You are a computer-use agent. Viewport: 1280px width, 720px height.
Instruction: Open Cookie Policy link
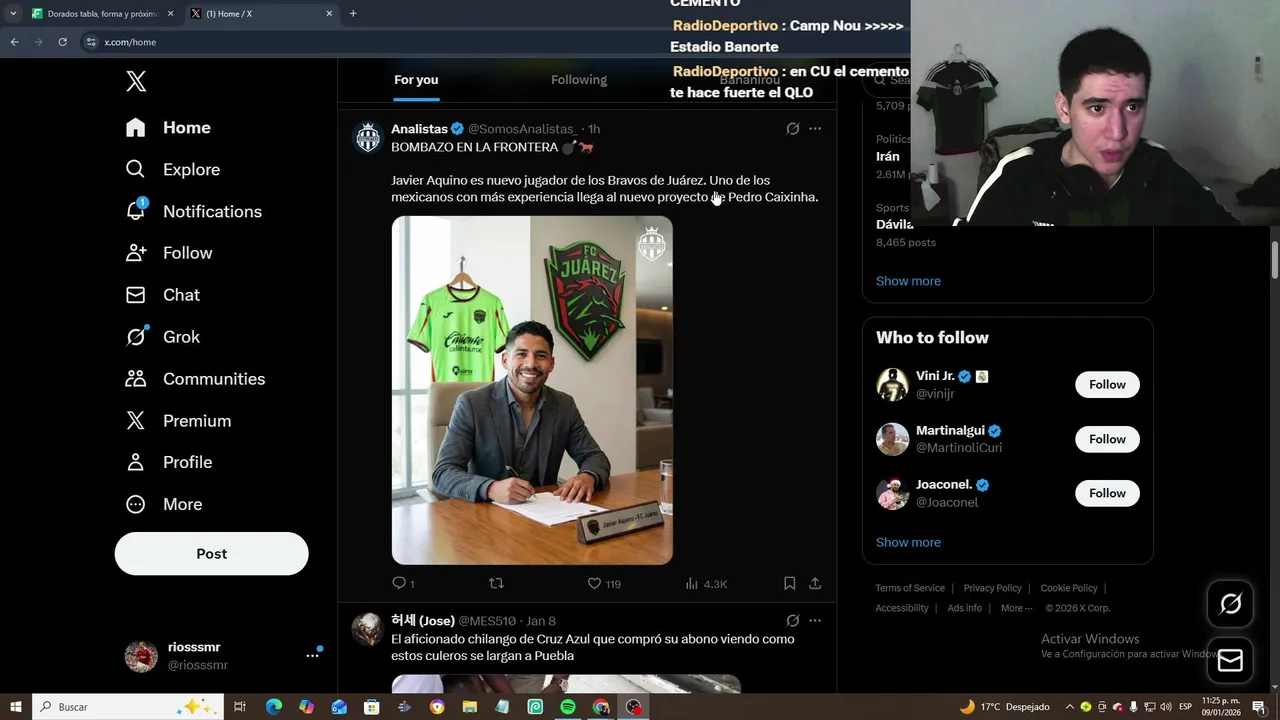coord(1069,588)
